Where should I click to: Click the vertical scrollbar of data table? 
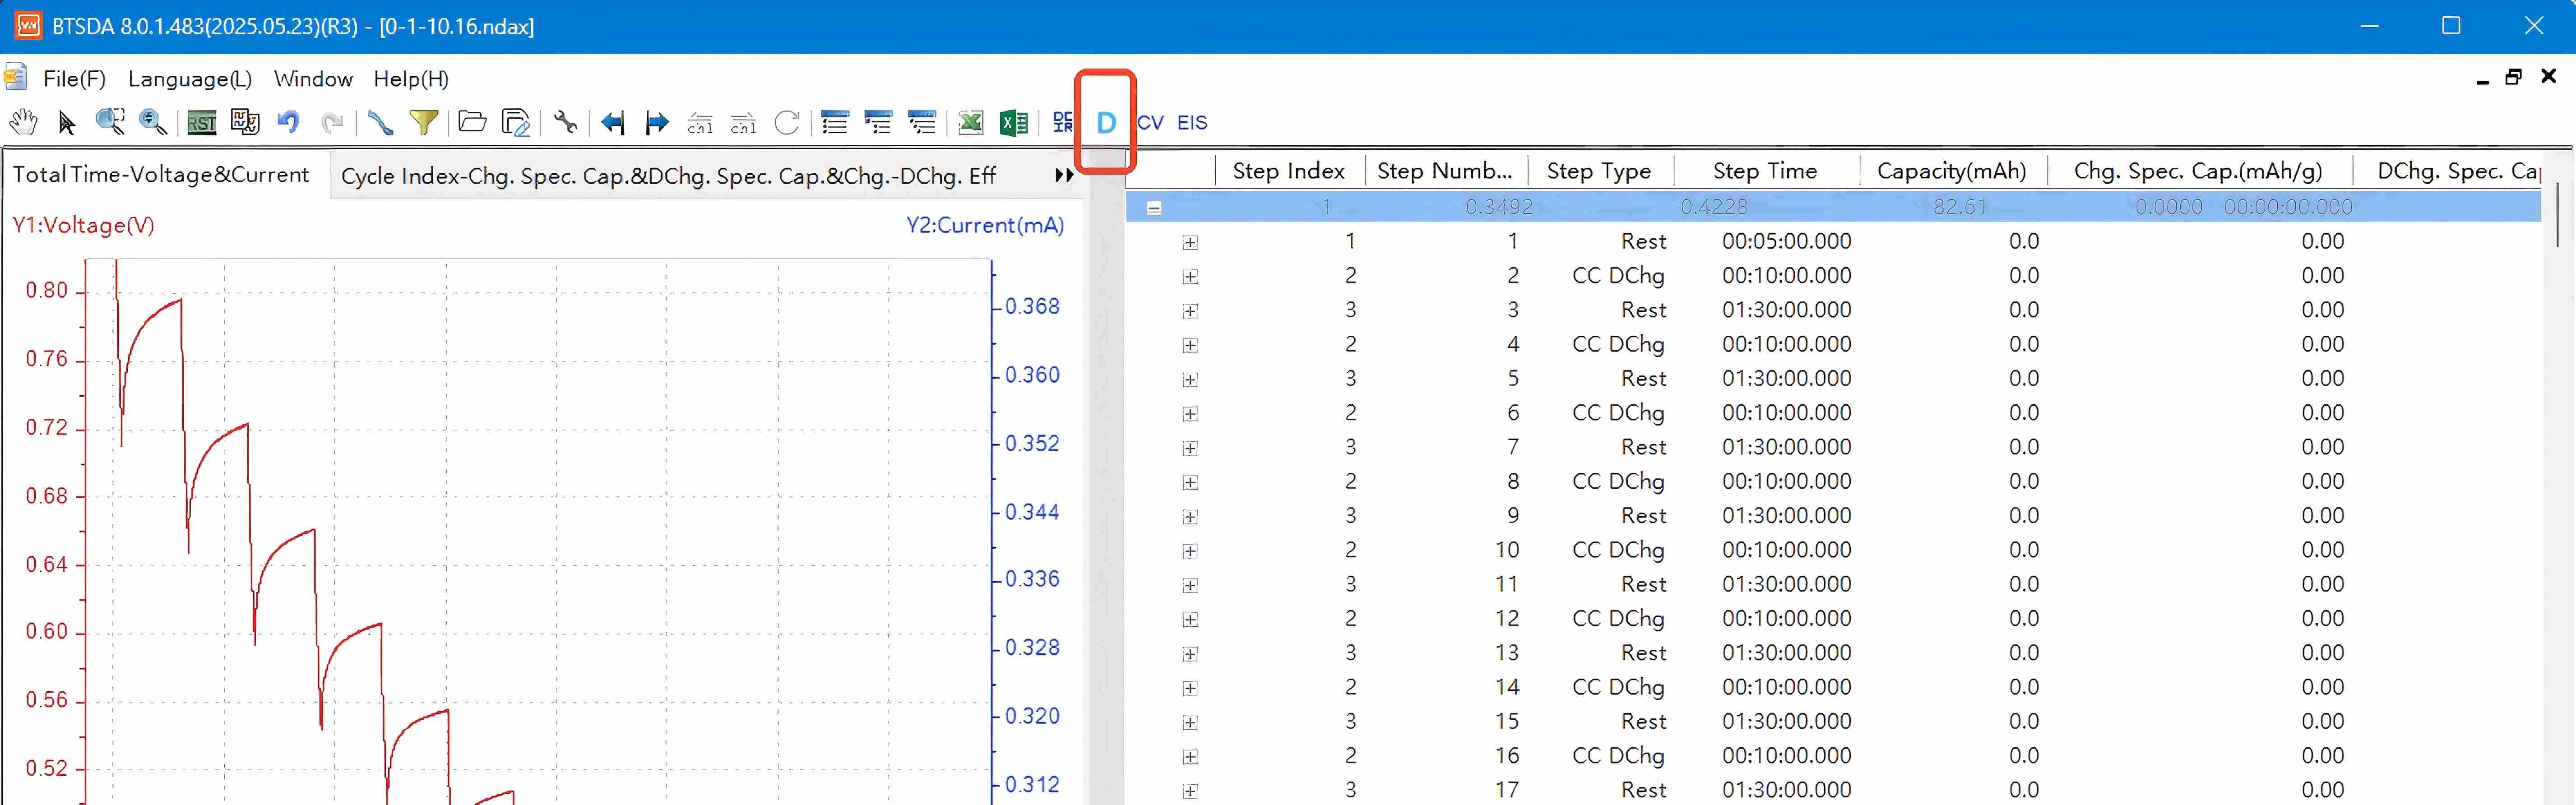(x=2557, y=213)
